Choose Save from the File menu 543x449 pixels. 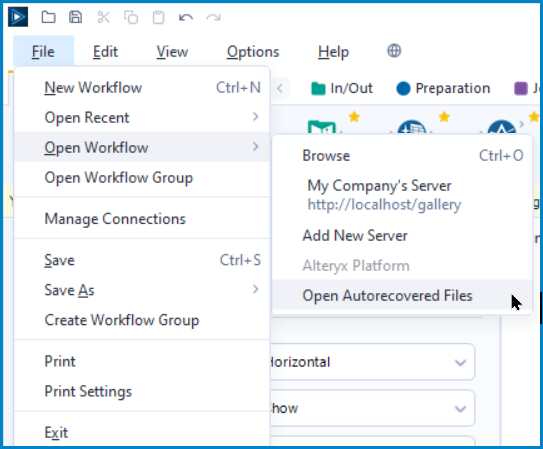(142, 260)
